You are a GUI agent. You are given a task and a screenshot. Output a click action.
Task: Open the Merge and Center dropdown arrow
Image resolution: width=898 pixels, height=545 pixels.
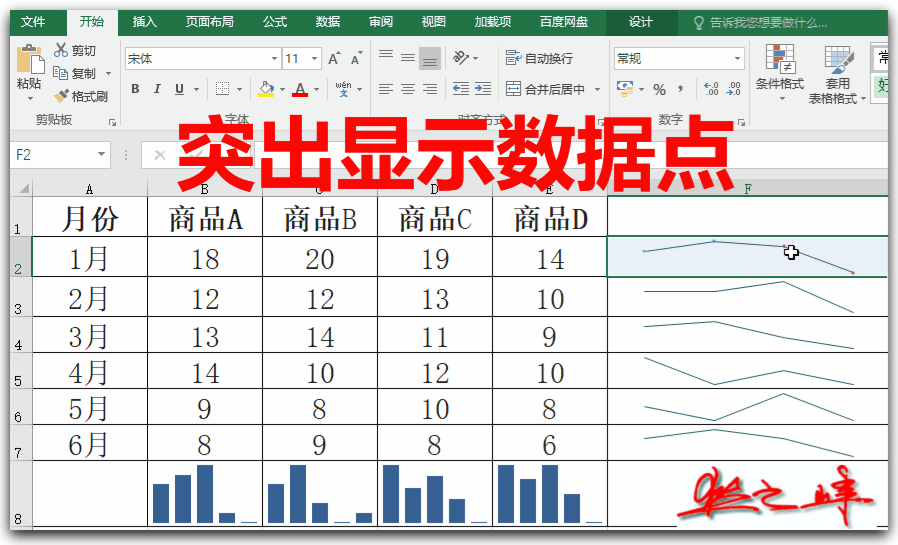pyautogui.click(x=597, y=89)
